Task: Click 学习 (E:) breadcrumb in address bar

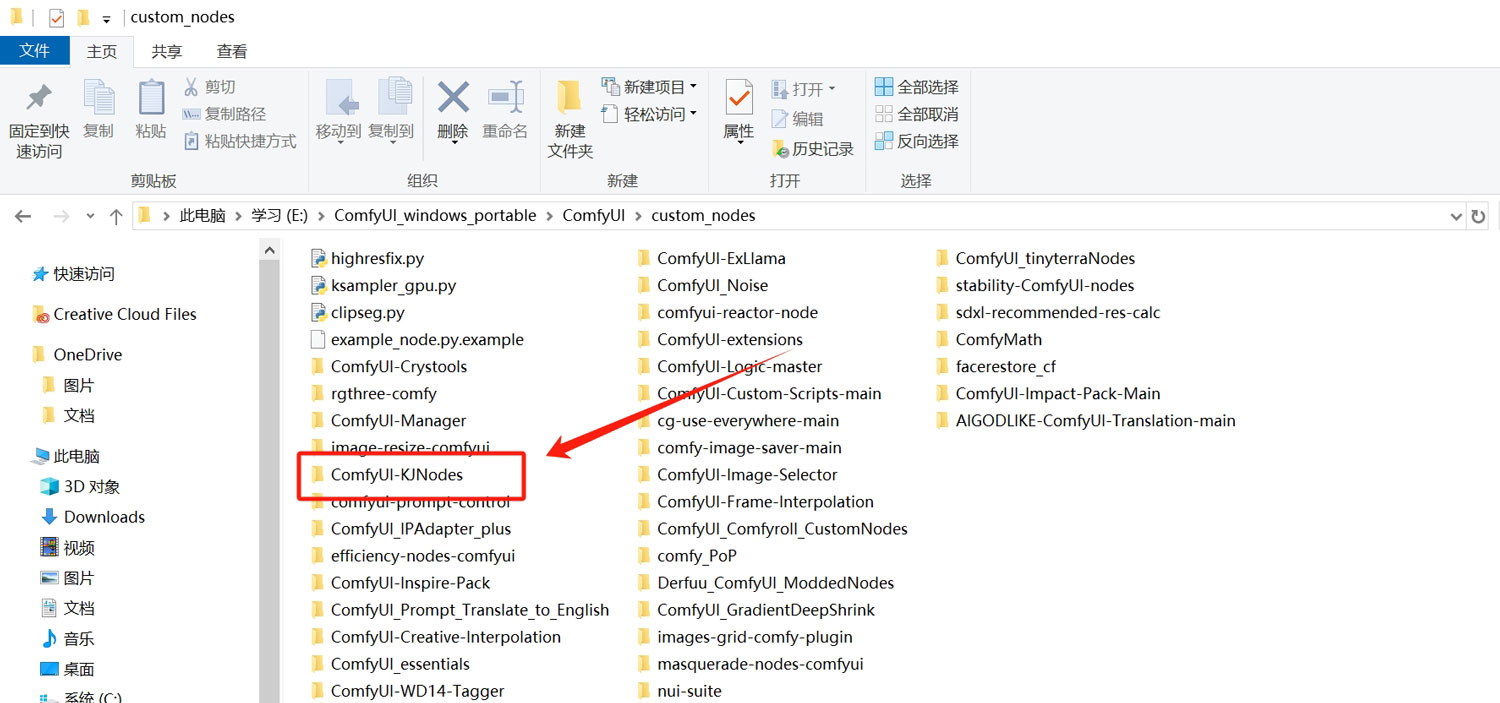Action: click(280, 215)
